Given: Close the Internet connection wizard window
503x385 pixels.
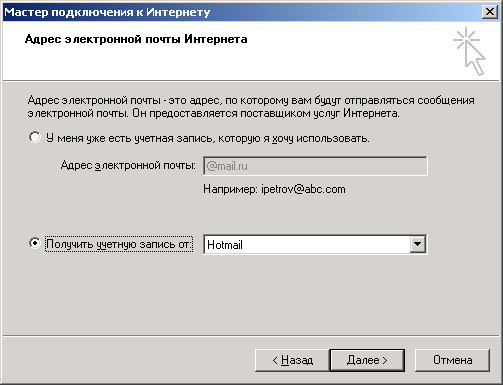Looking at the screenshot, I should tap(489, 12).
